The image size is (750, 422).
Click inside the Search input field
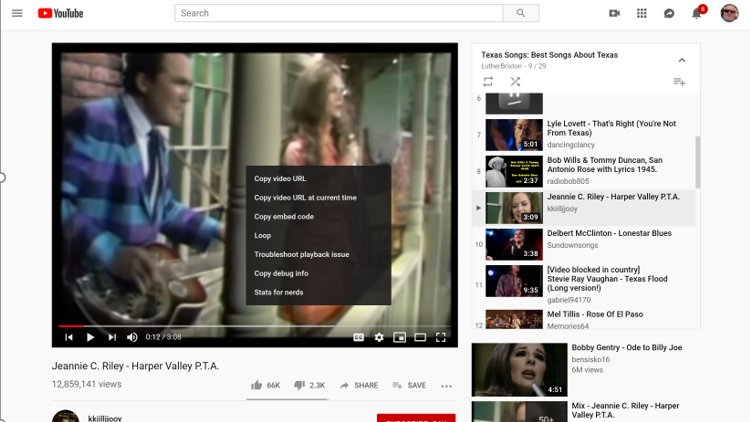pos(339,13)
